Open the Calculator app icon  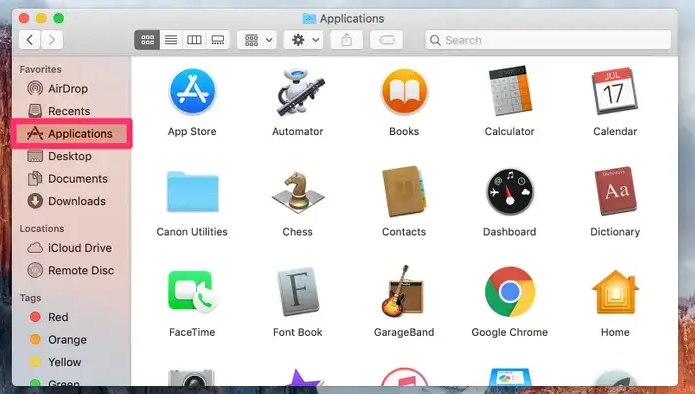click(x=509, y=91)
